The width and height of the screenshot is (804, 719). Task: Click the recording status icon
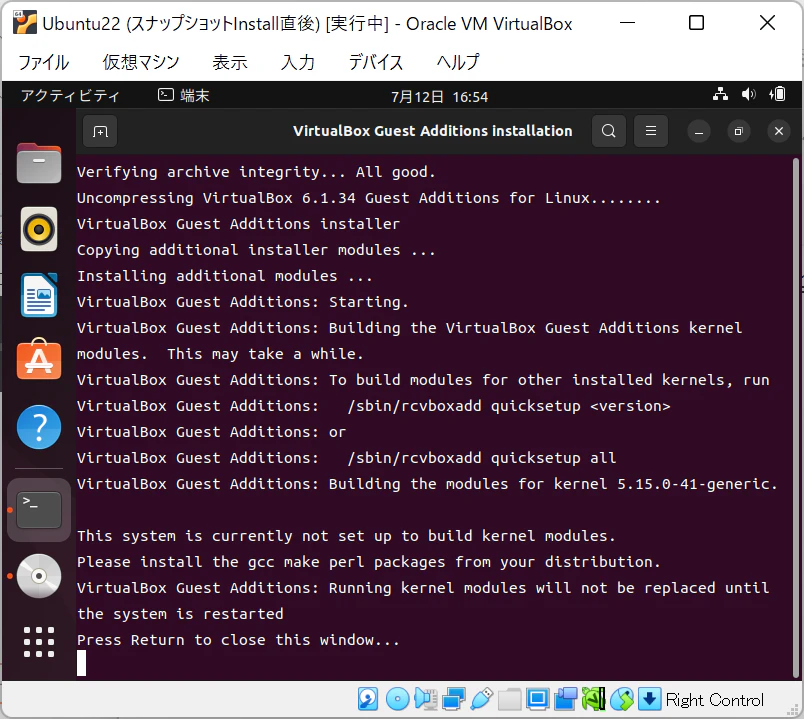point(566,699)
